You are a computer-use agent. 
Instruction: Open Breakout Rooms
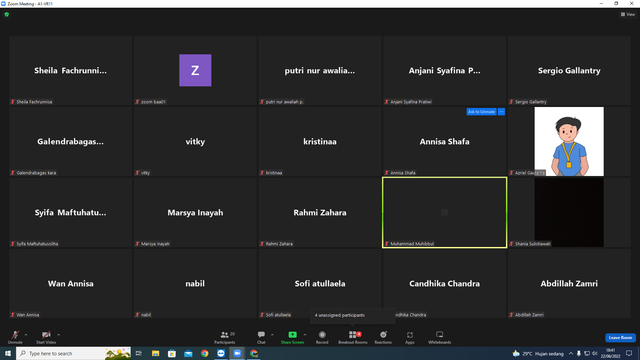[353, 337]
